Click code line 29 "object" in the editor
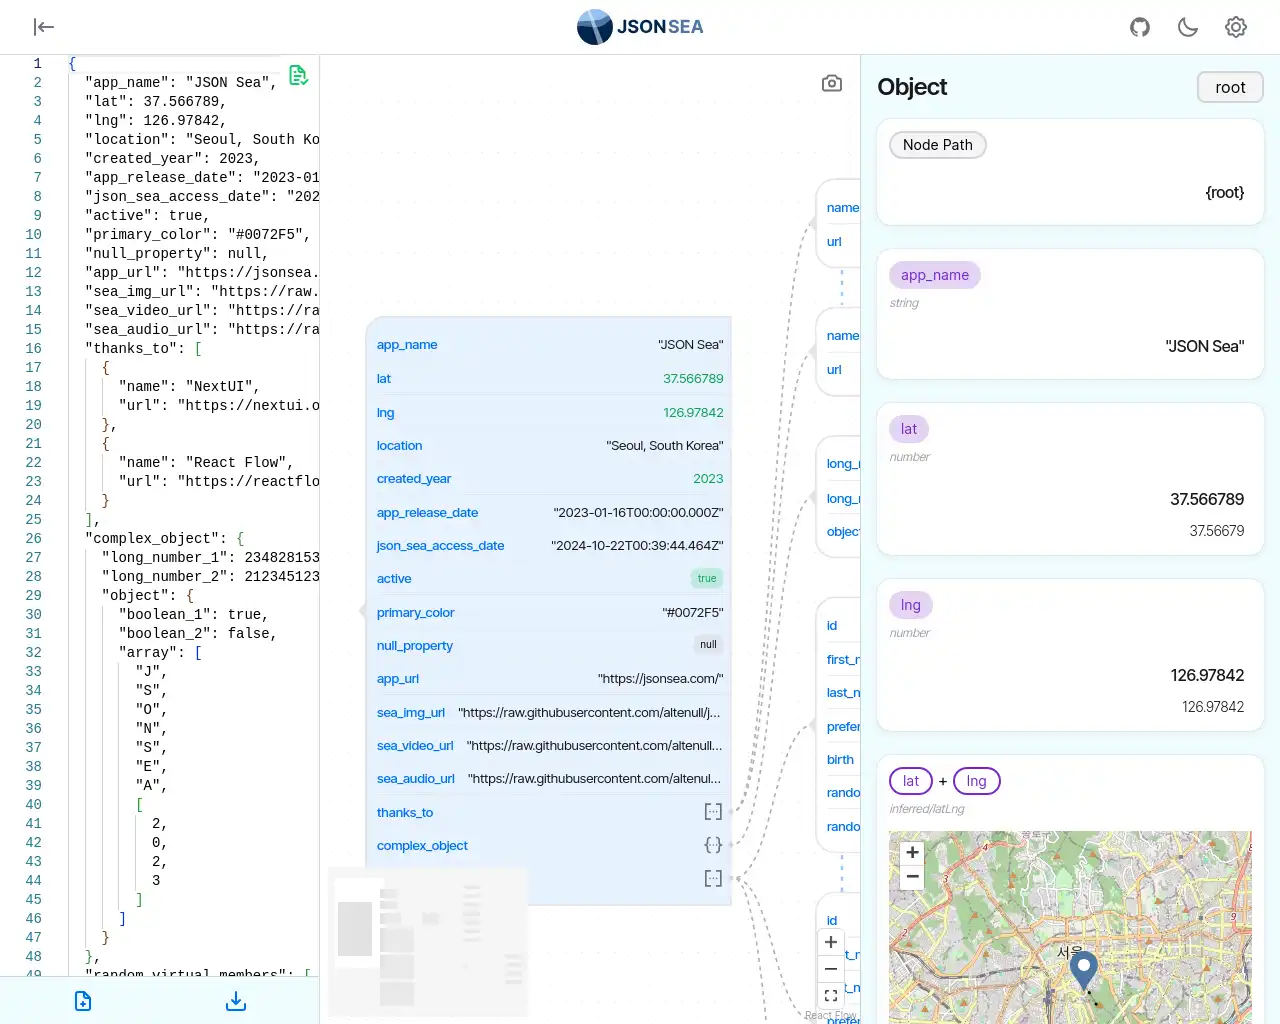This screenshot has width=1280, height=1024. 147,595
